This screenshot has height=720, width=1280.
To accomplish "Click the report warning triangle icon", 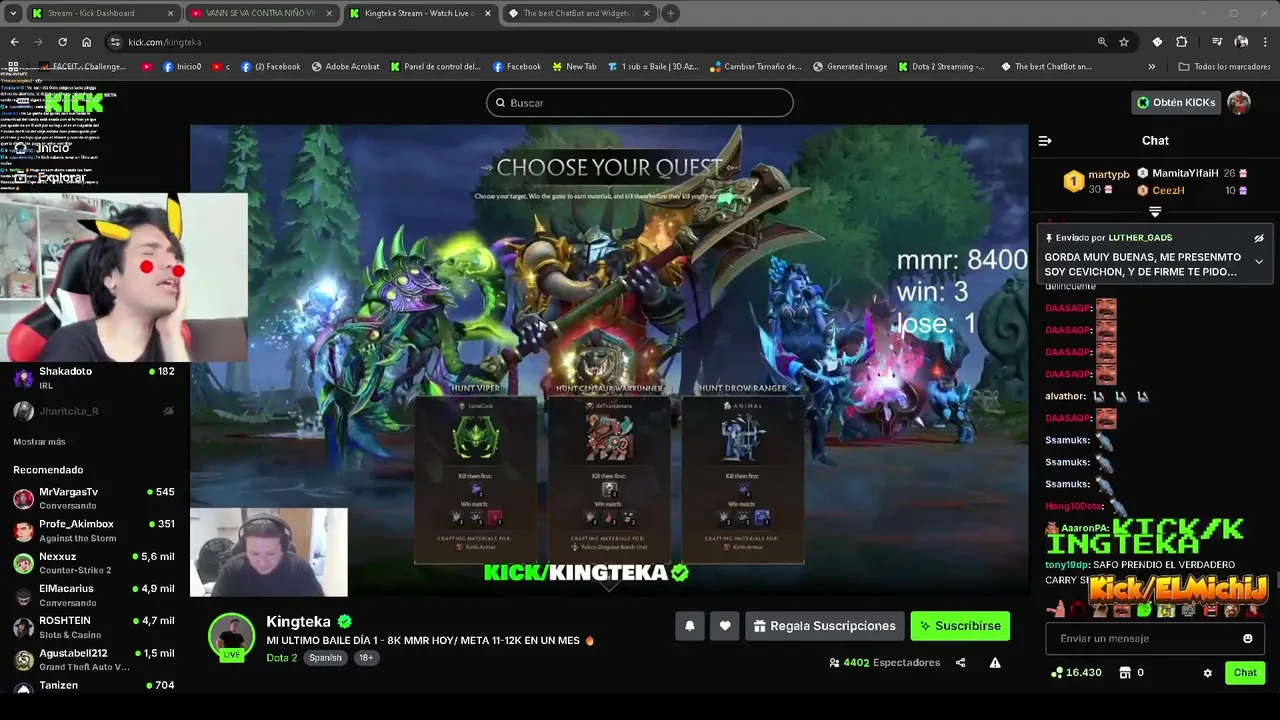I will tap(995, 662).
